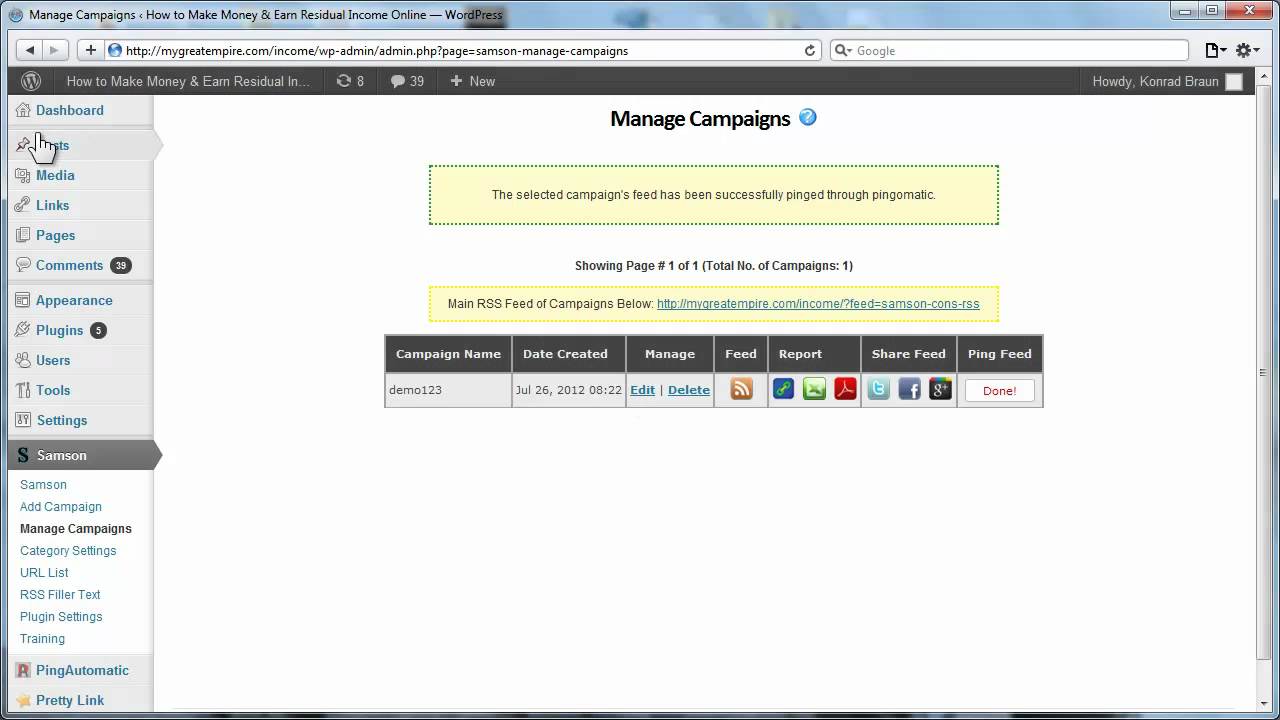Reload the page with refresh icon
The image size is (1280, 720).
click(x=810, y=50)
